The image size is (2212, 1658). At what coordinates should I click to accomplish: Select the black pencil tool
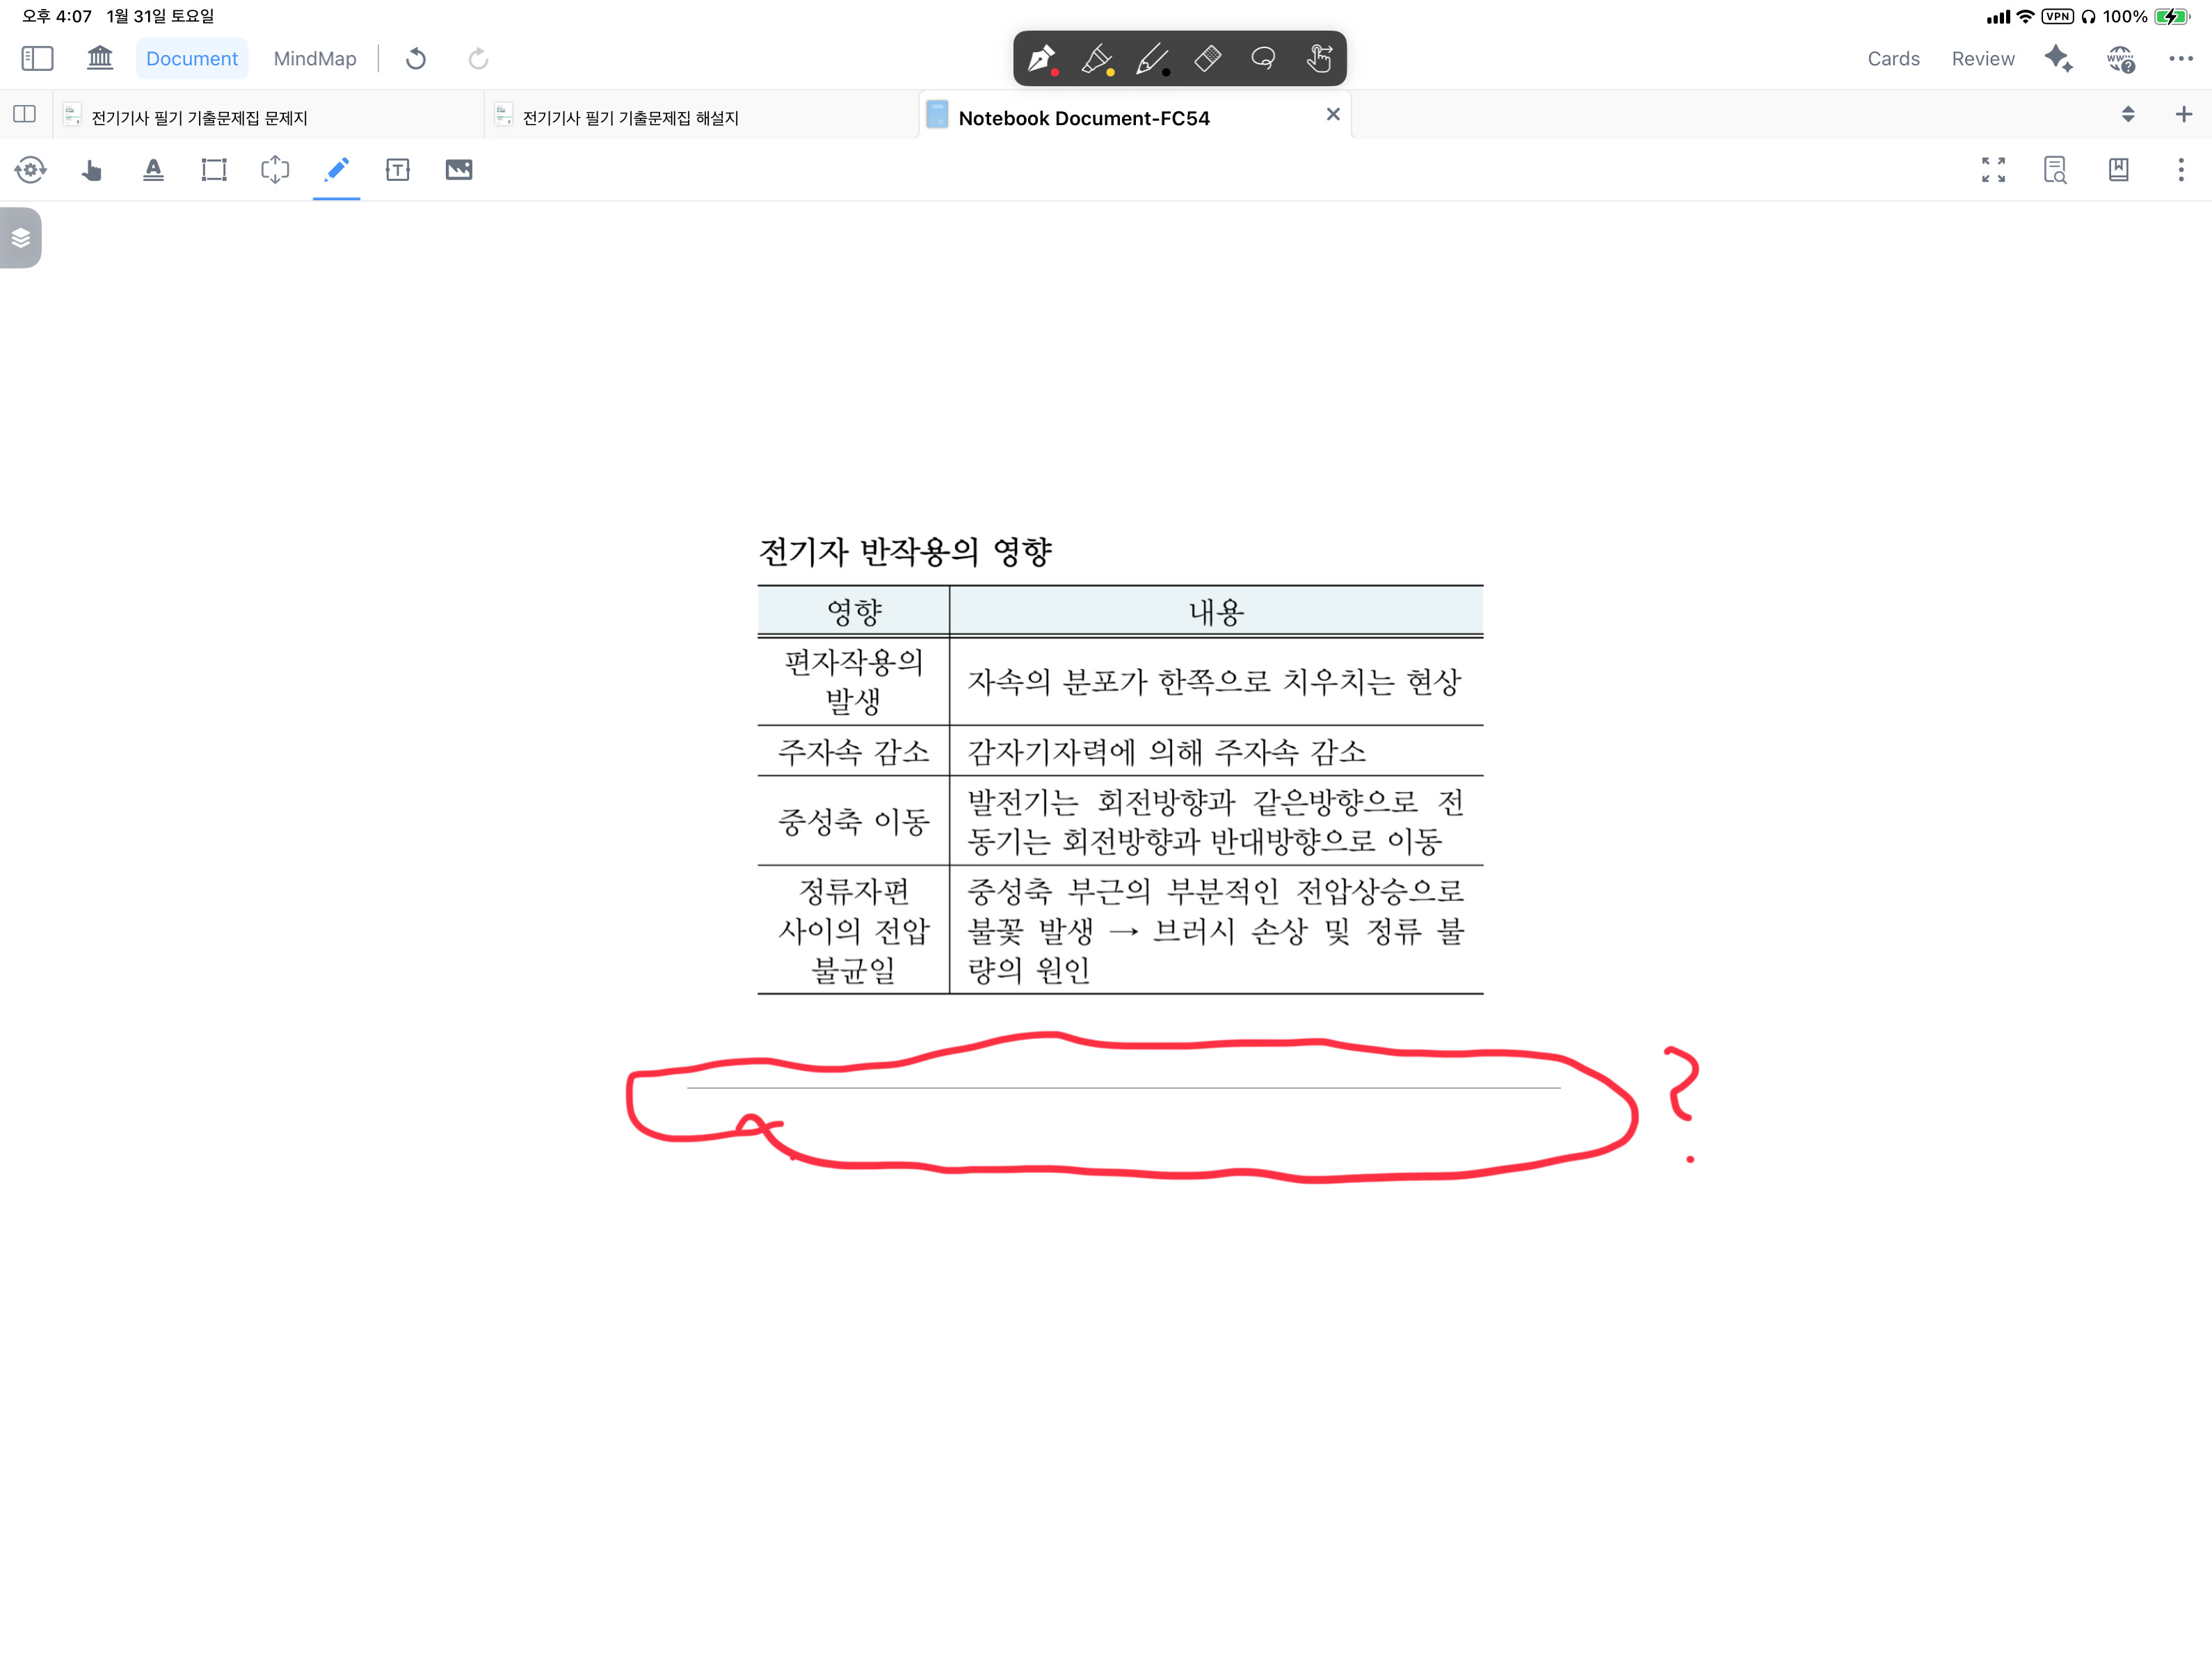pos(1152,59)
